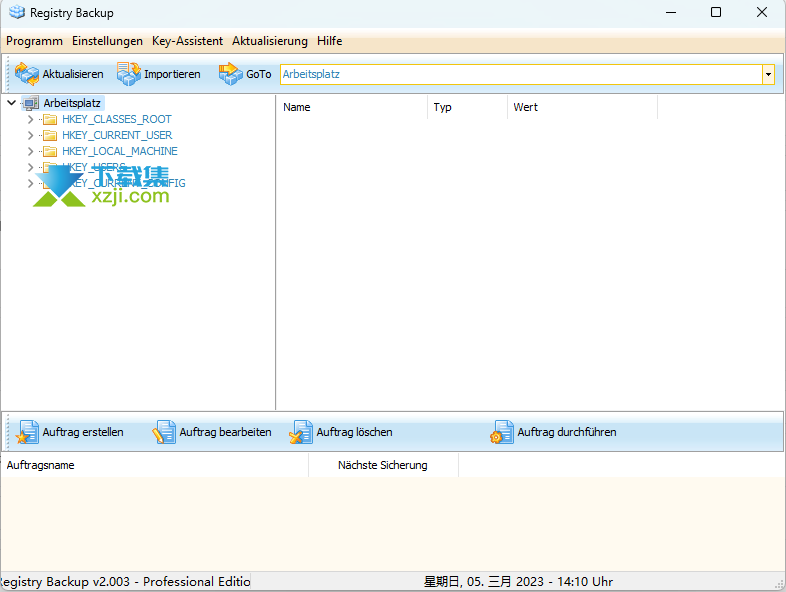Image resolution: width=786 pixels, height=592 pixels.
Task: Open the Einstellungen menu
Action: click(107, 41)
